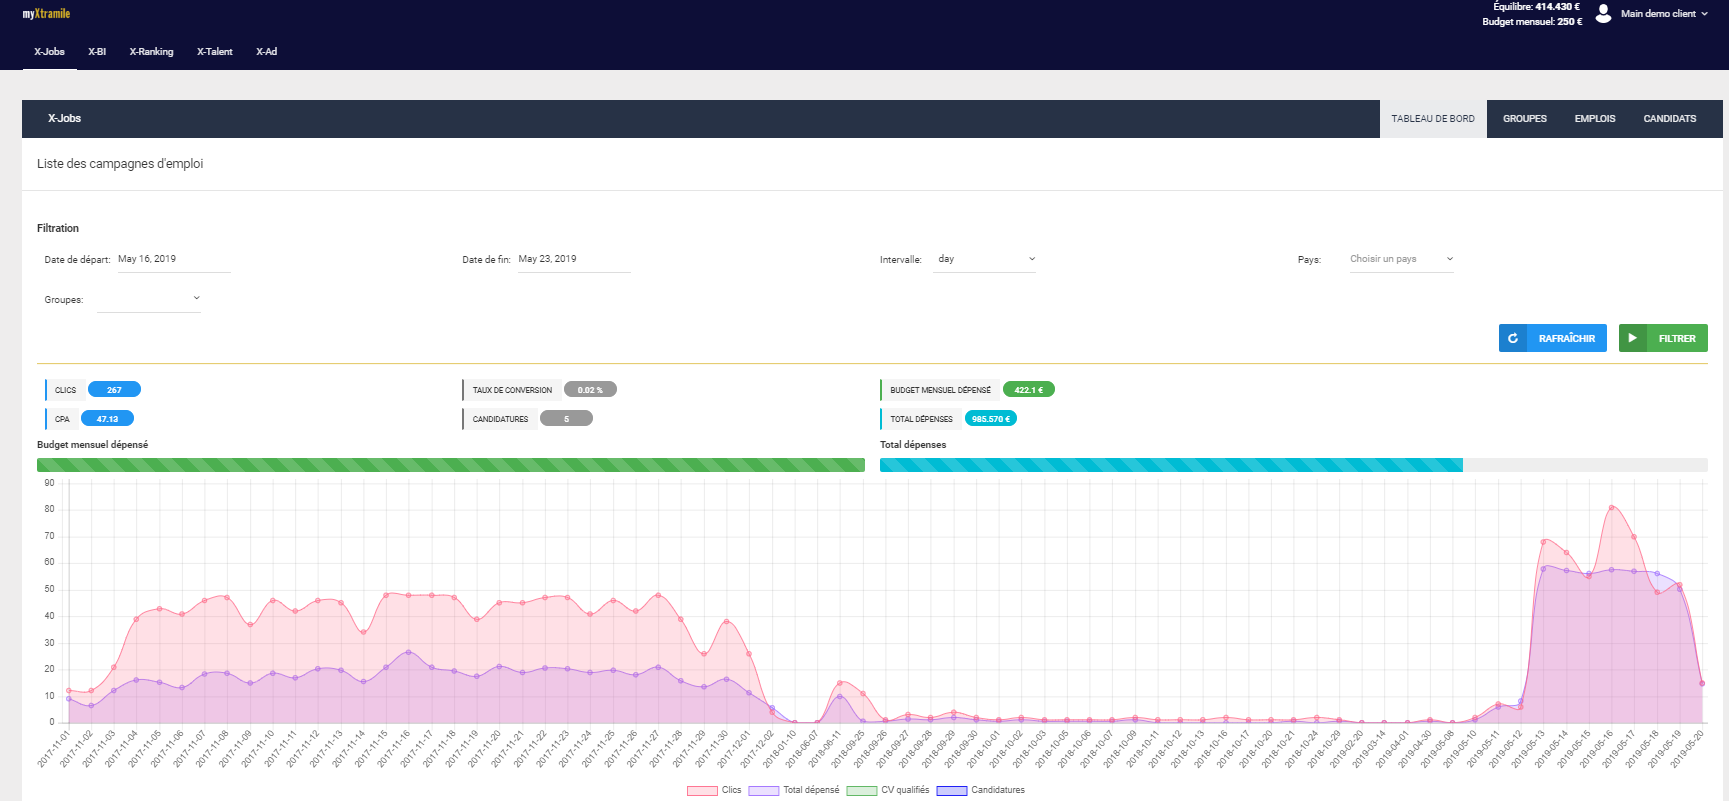Click the refresh icon on Rafraîchir
The height and width of the screenshot is (801, 1729).
[1513, 338]
